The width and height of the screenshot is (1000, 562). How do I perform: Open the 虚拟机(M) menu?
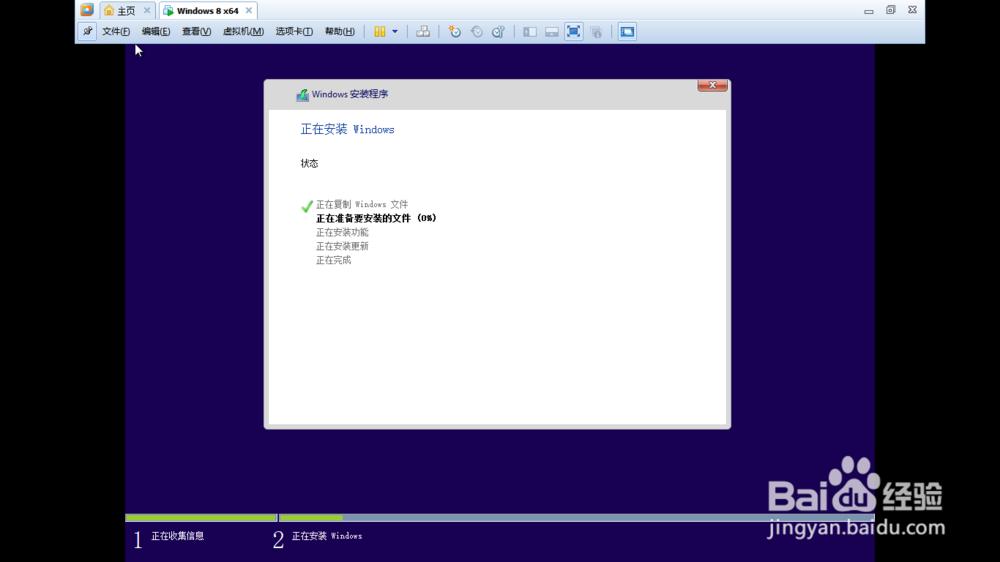click(x=243, y=31)
